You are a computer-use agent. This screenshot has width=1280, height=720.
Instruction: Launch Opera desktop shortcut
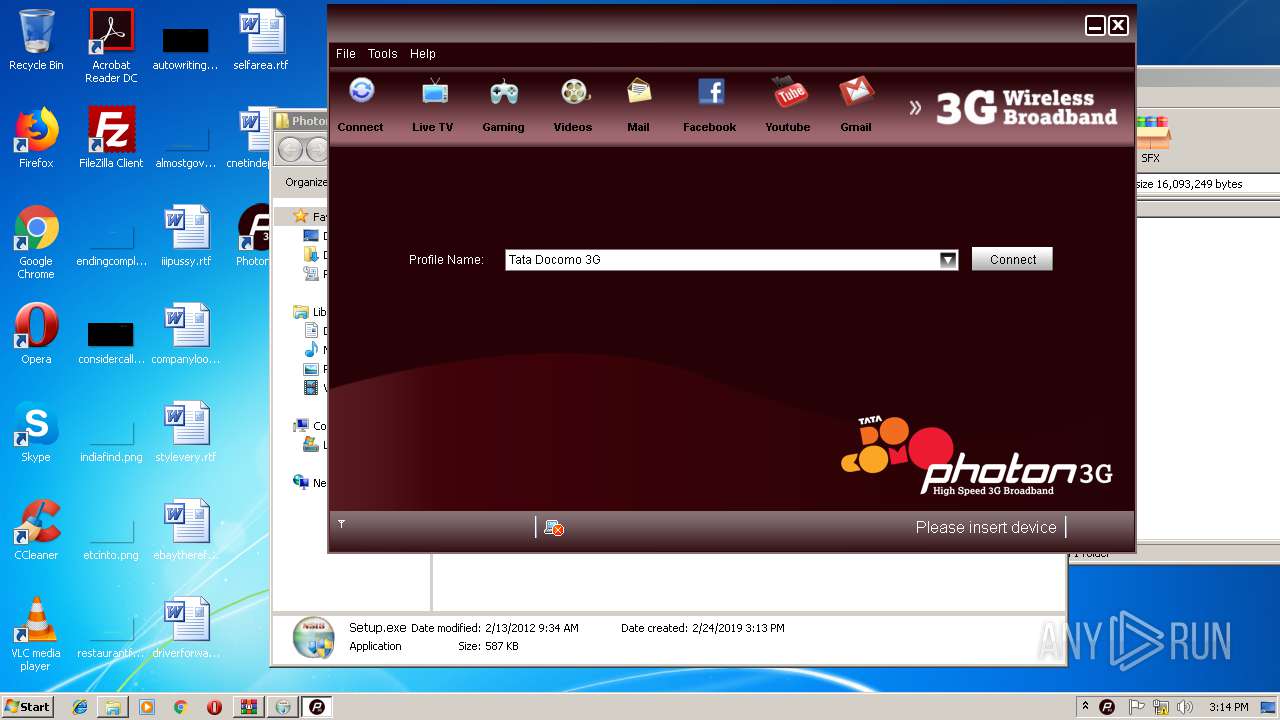[36, 334]
